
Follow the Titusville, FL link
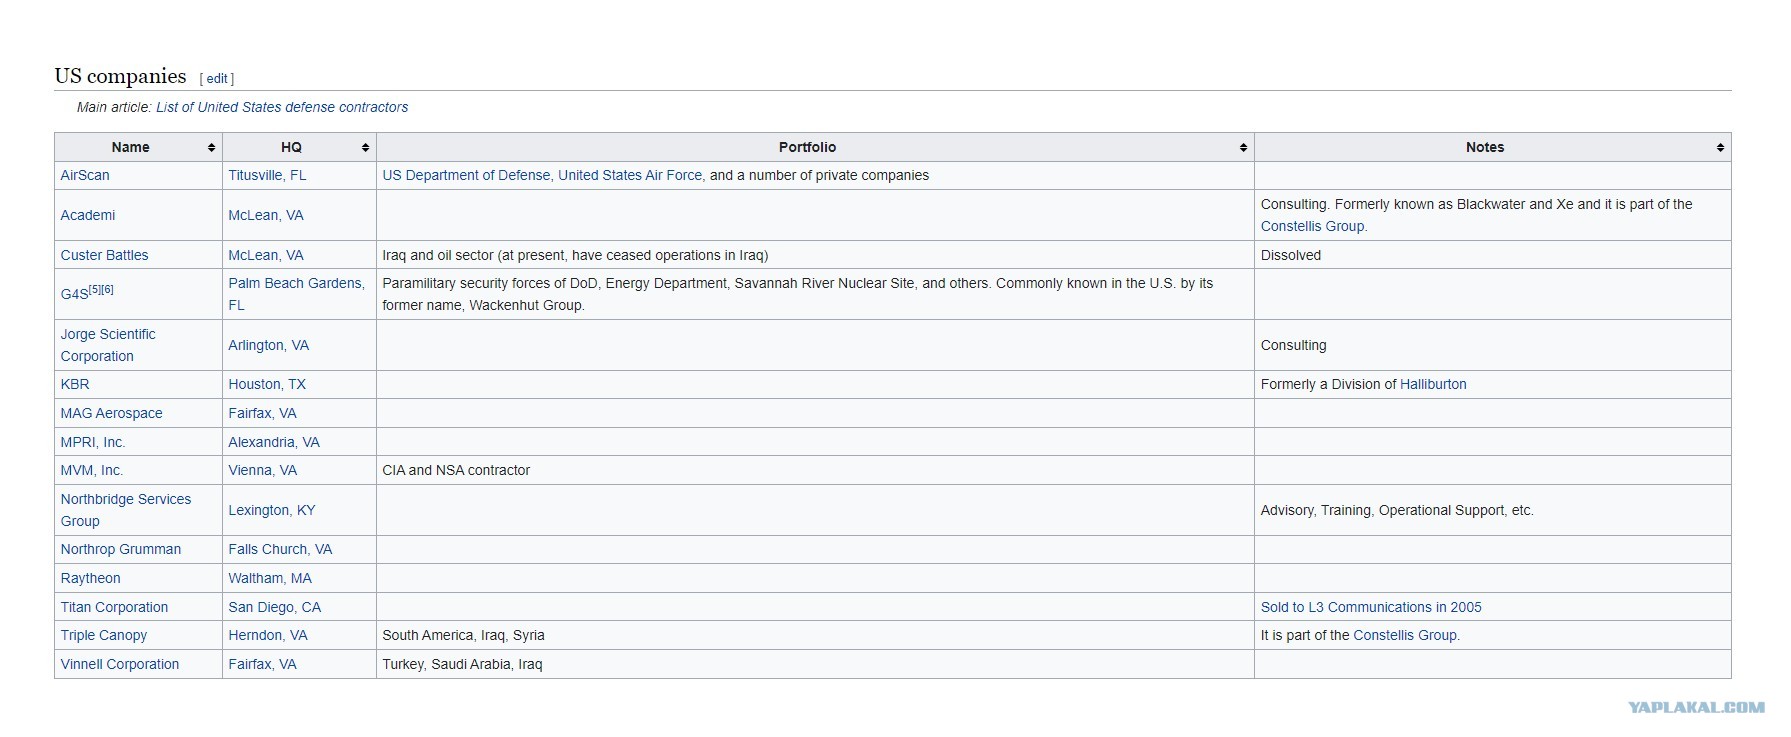[267, 175]
